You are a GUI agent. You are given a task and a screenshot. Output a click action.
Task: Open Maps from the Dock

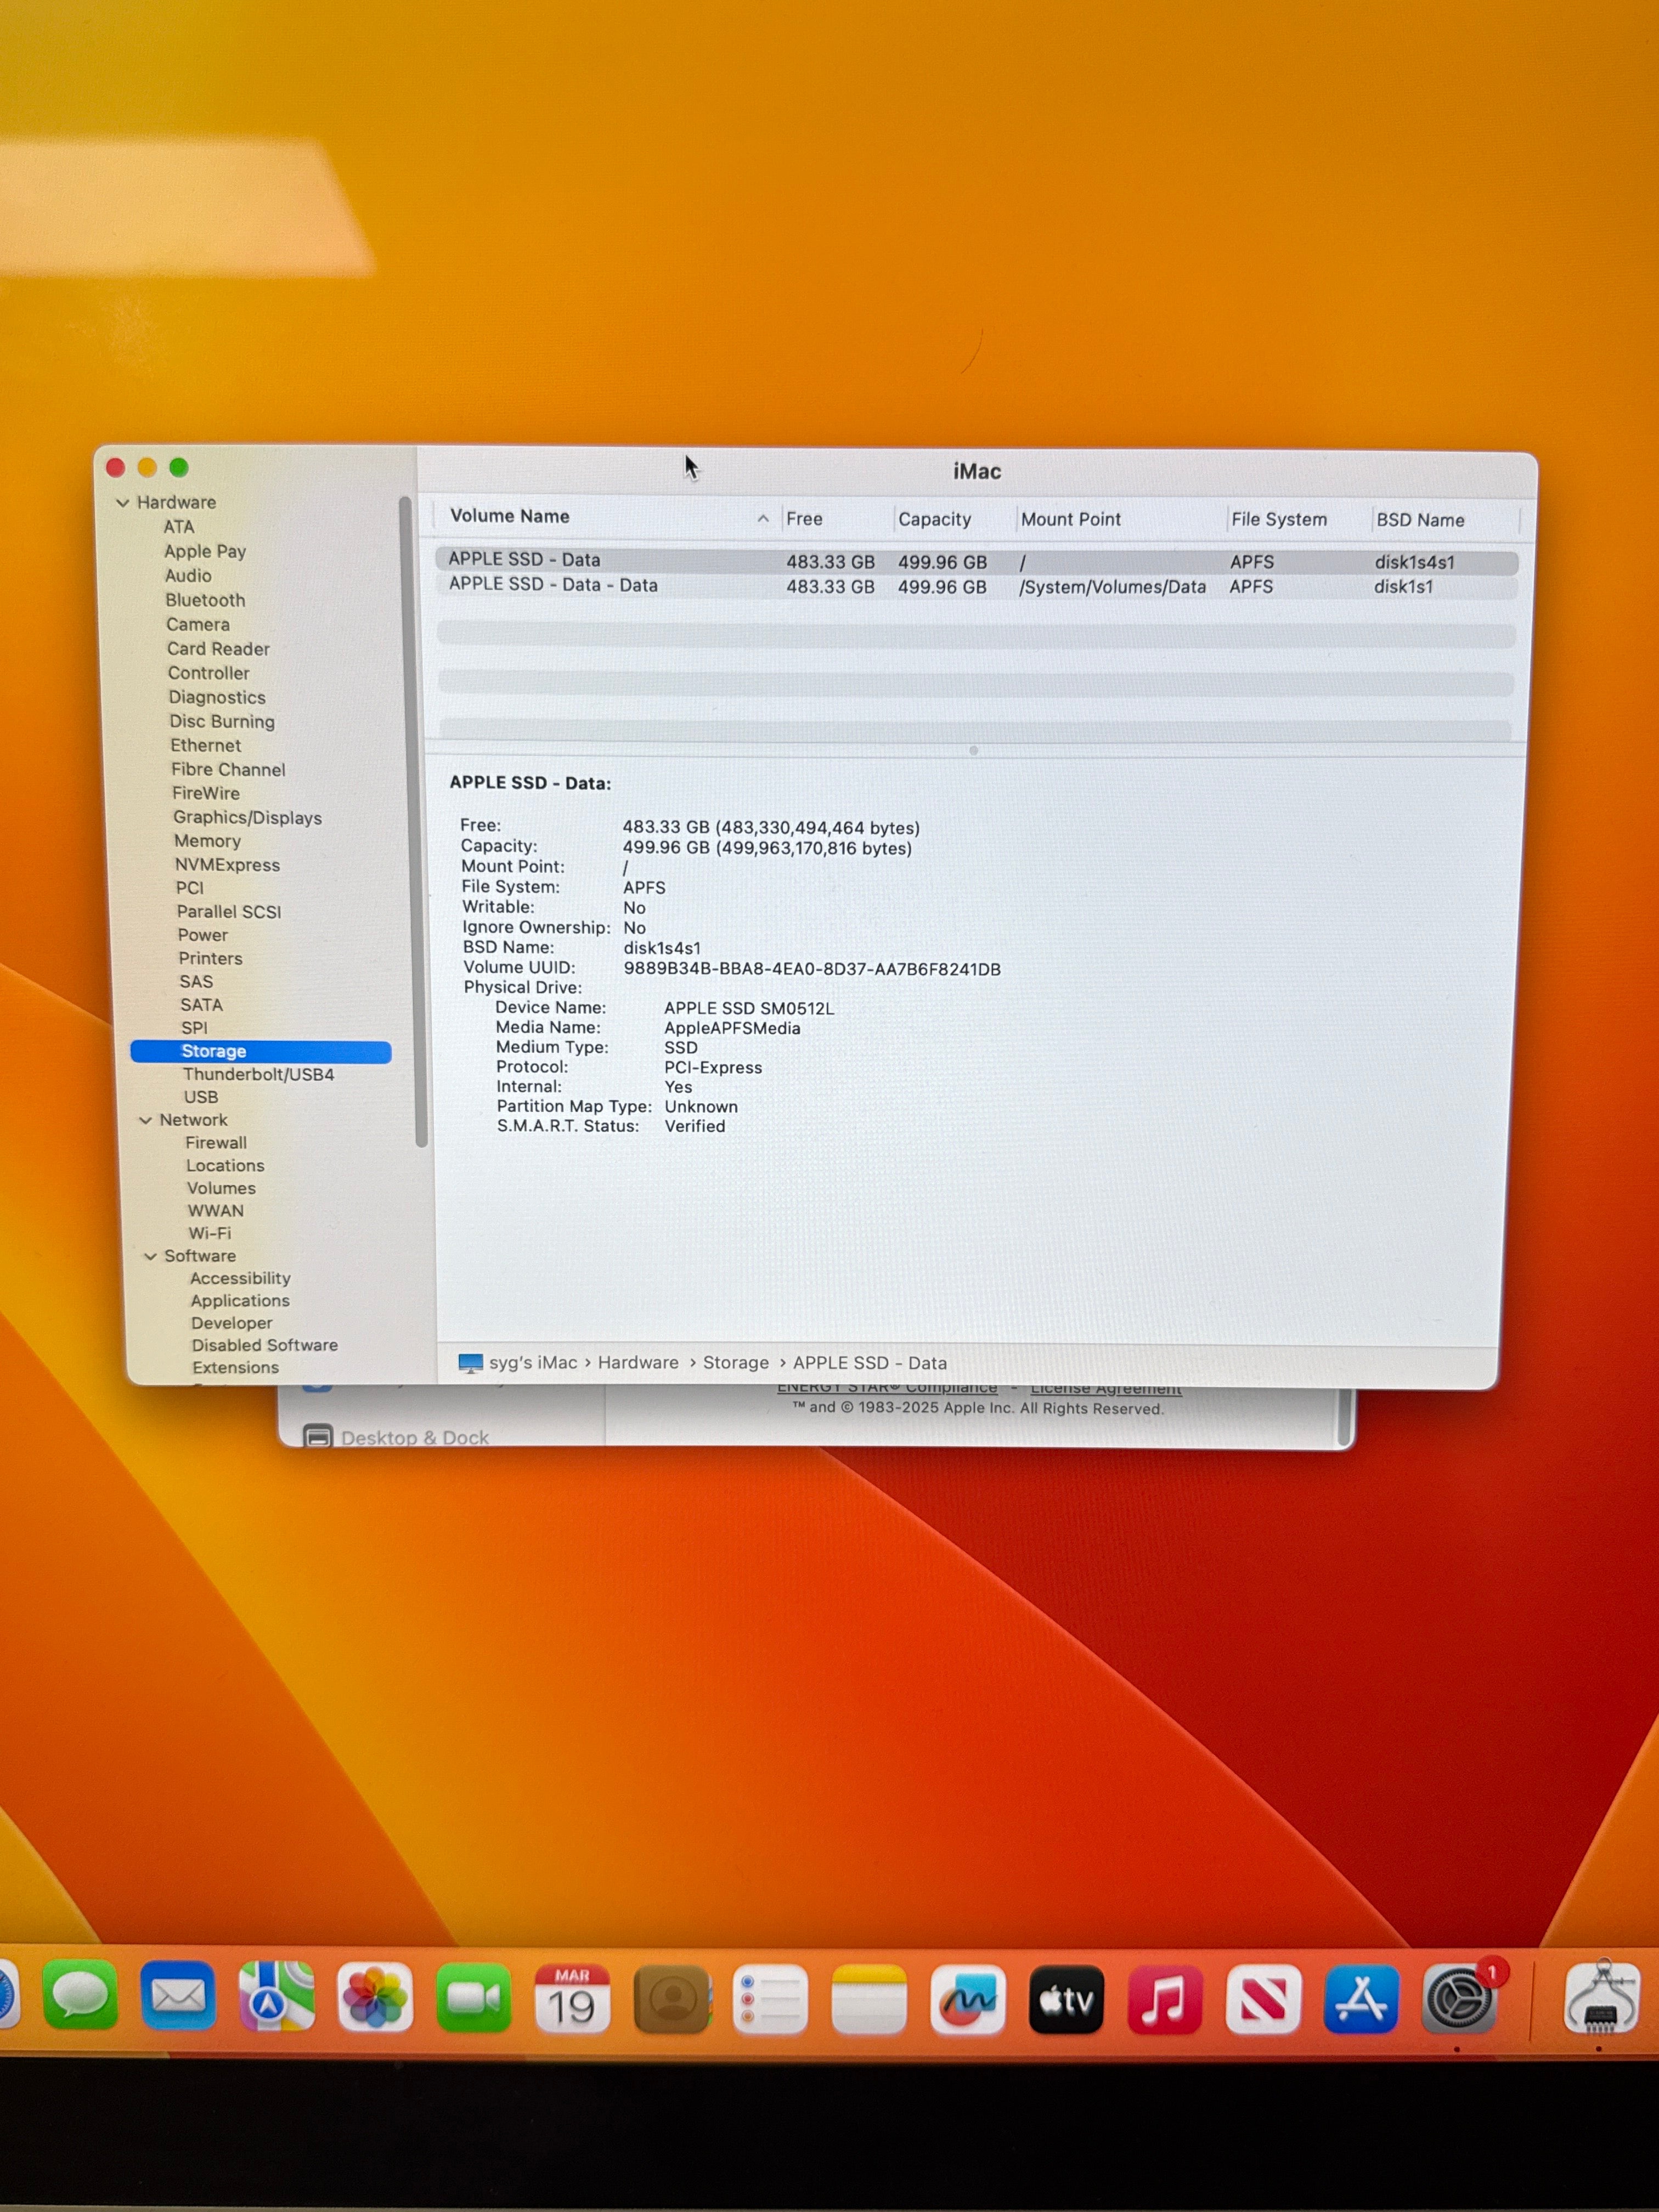tap(277, 1998)
